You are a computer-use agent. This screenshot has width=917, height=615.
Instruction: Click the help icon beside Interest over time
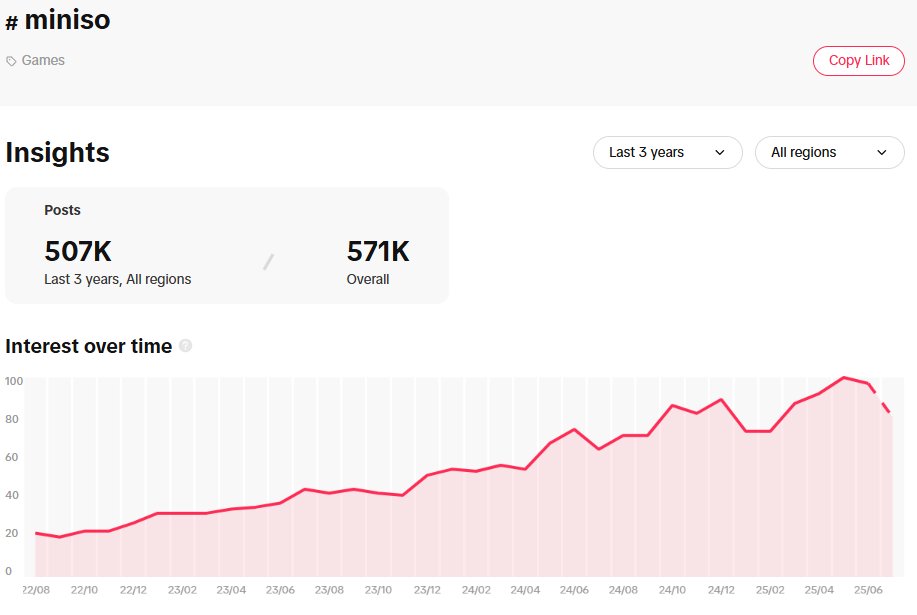coord(185,346)
